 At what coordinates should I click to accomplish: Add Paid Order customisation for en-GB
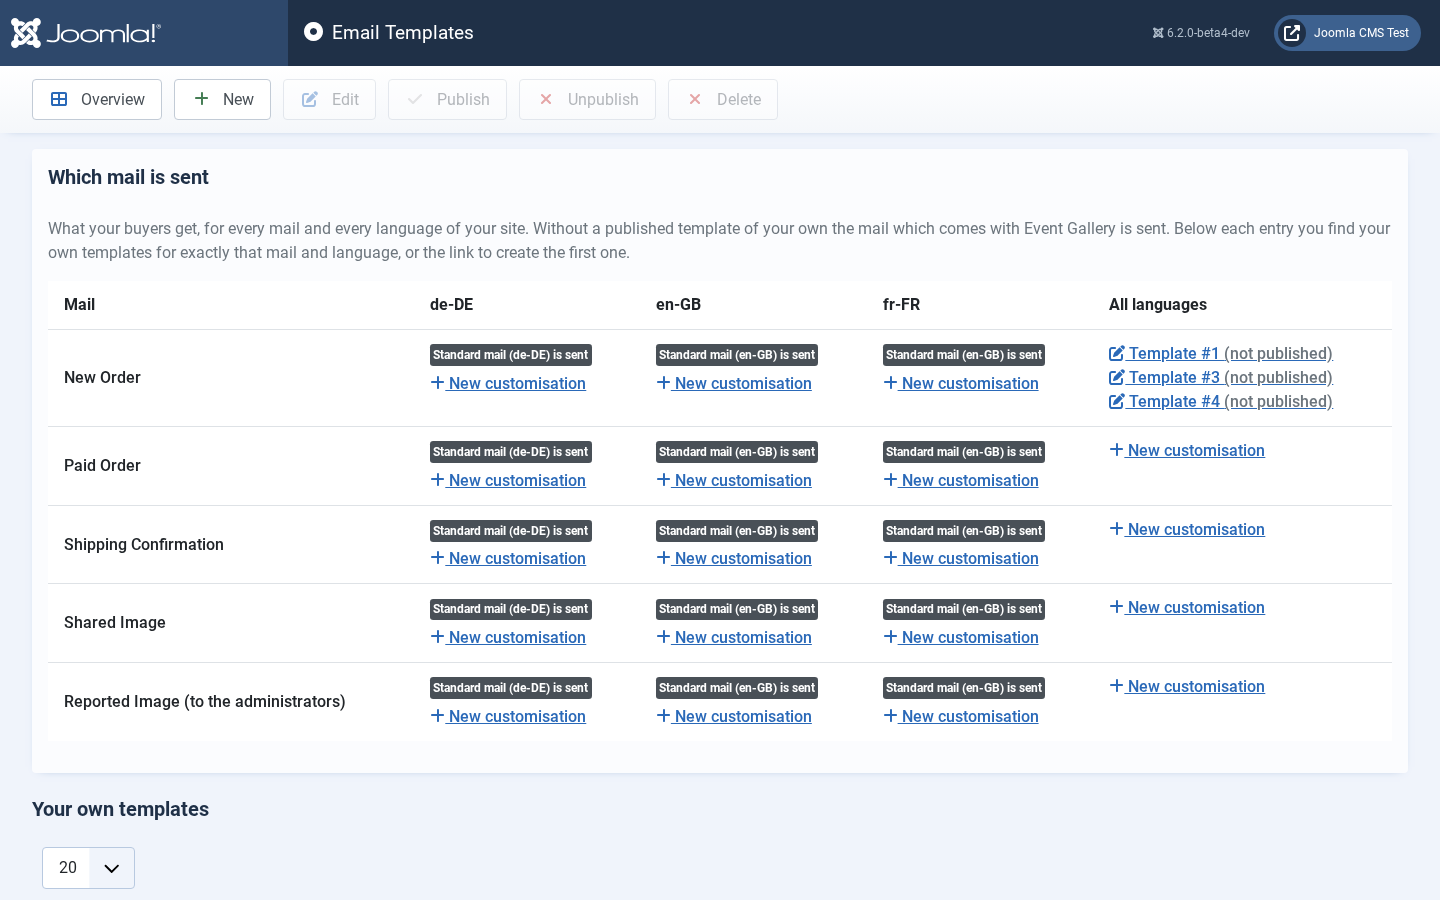734,480
